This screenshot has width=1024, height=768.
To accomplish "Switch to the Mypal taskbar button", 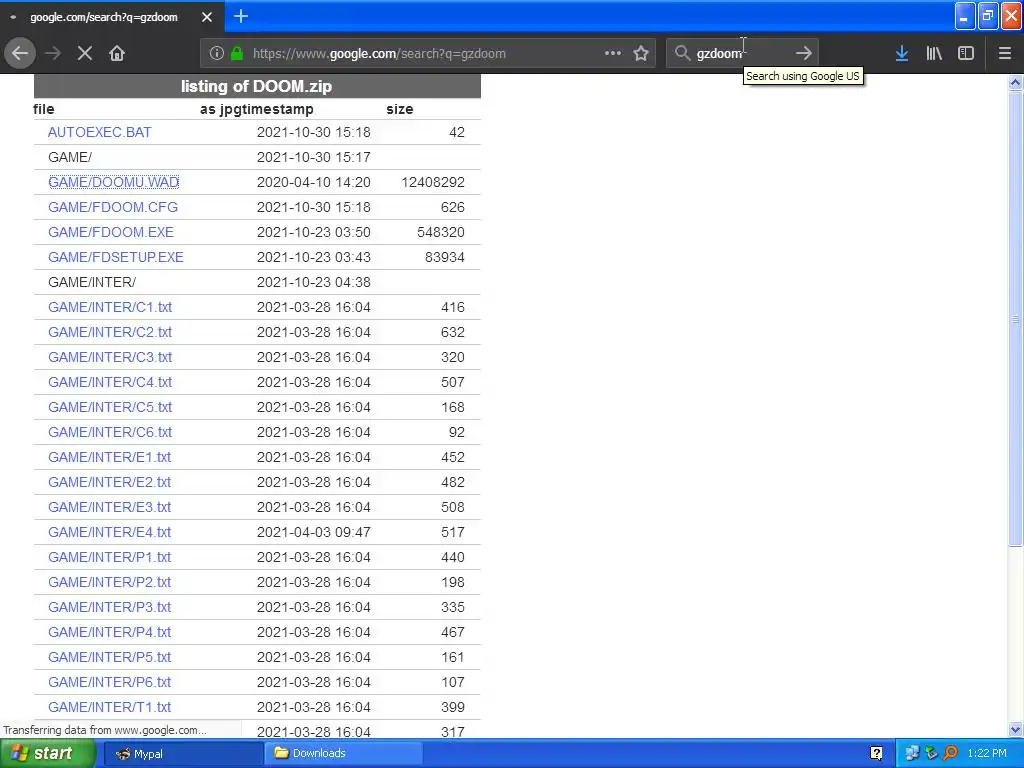I will 183,754.
